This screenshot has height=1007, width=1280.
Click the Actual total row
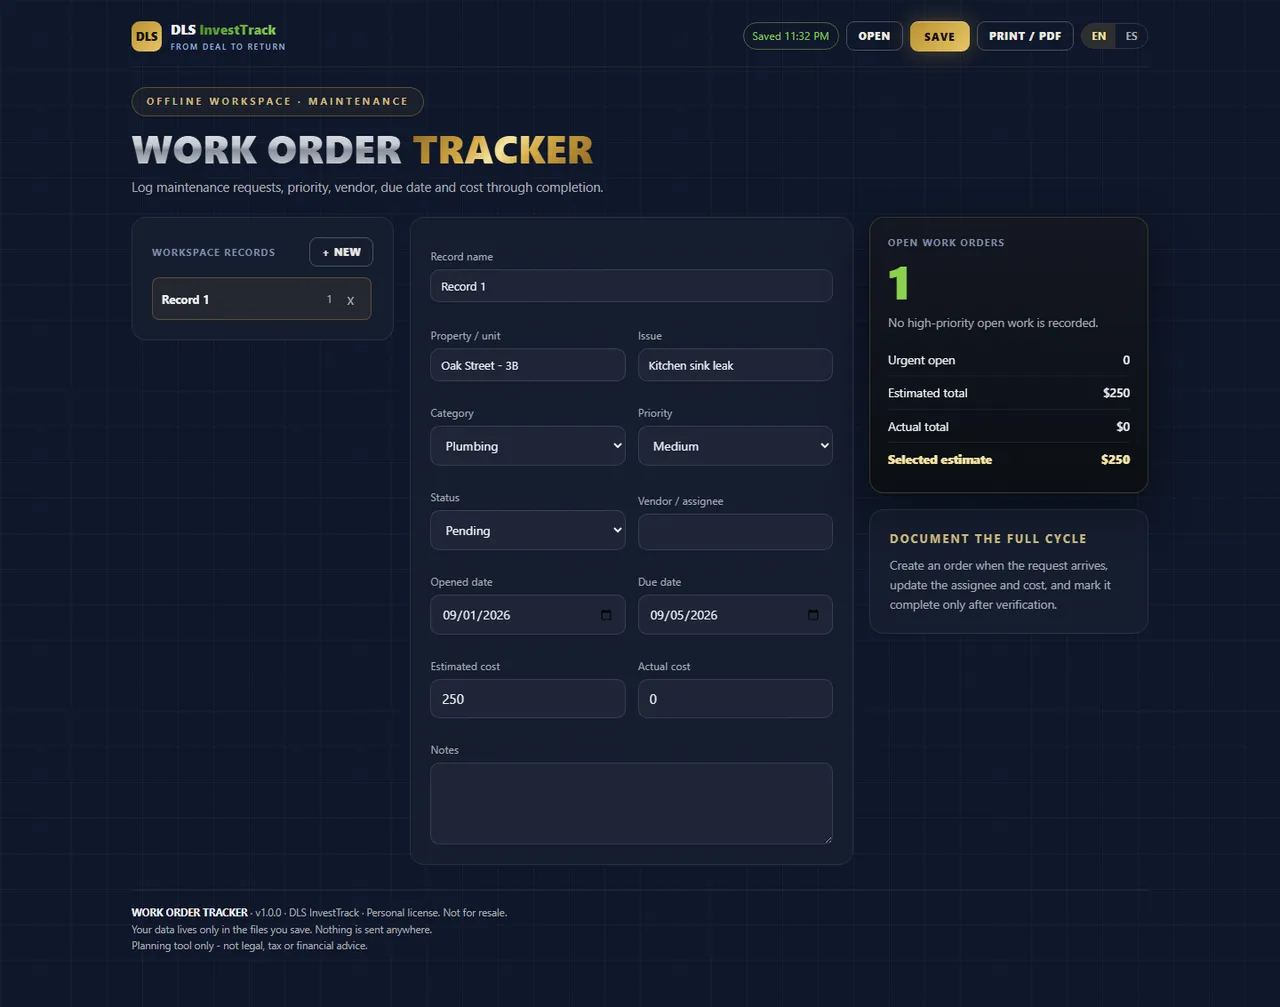[x=1009, y=427]
